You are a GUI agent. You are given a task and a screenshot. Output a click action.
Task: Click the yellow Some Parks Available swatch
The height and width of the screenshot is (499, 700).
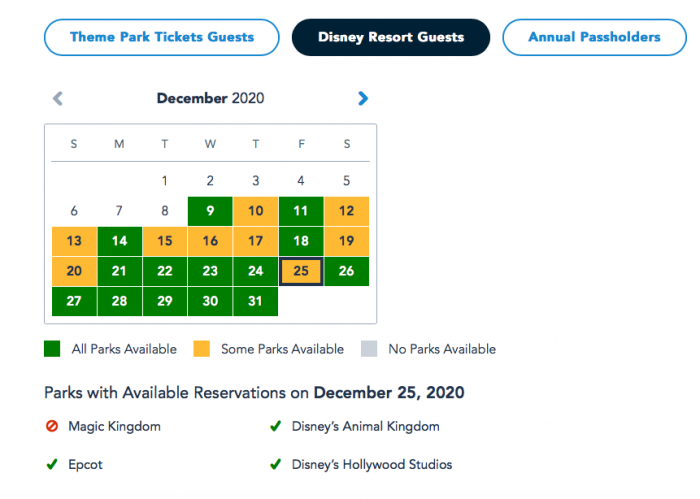pyautogui.click(x=201, y=349)
